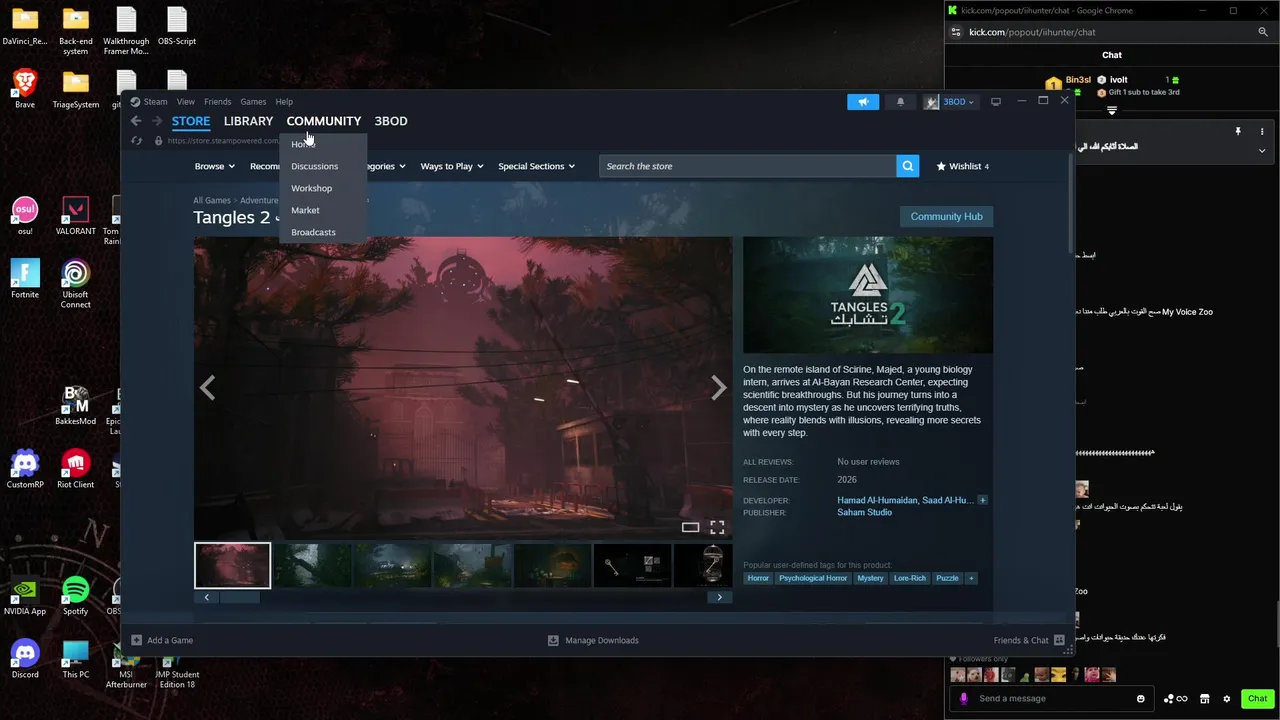The height and width of the screenshot is (720, 1280).
Task: Open the Brave browser shortcut
Action: click(x=25, y=87)
